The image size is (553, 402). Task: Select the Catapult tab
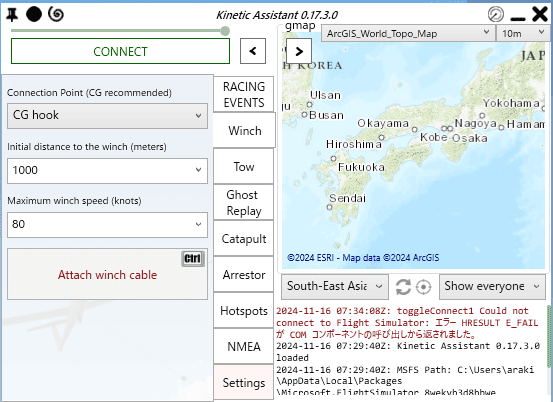point(244,238)
